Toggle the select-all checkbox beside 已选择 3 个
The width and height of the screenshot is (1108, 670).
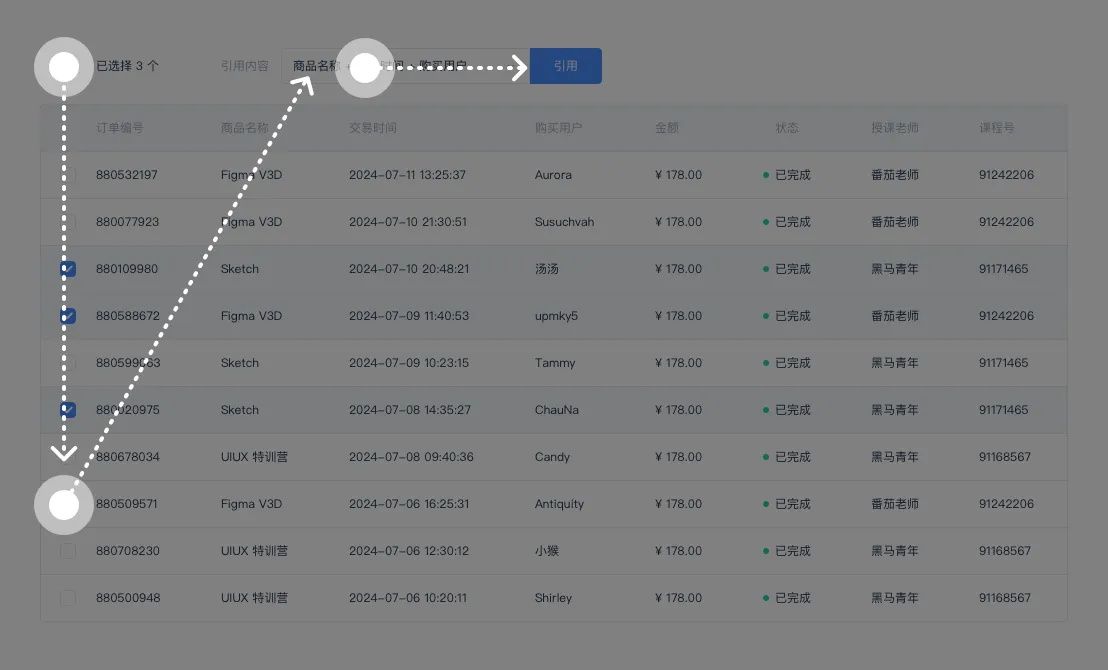[x=64, y=66]
